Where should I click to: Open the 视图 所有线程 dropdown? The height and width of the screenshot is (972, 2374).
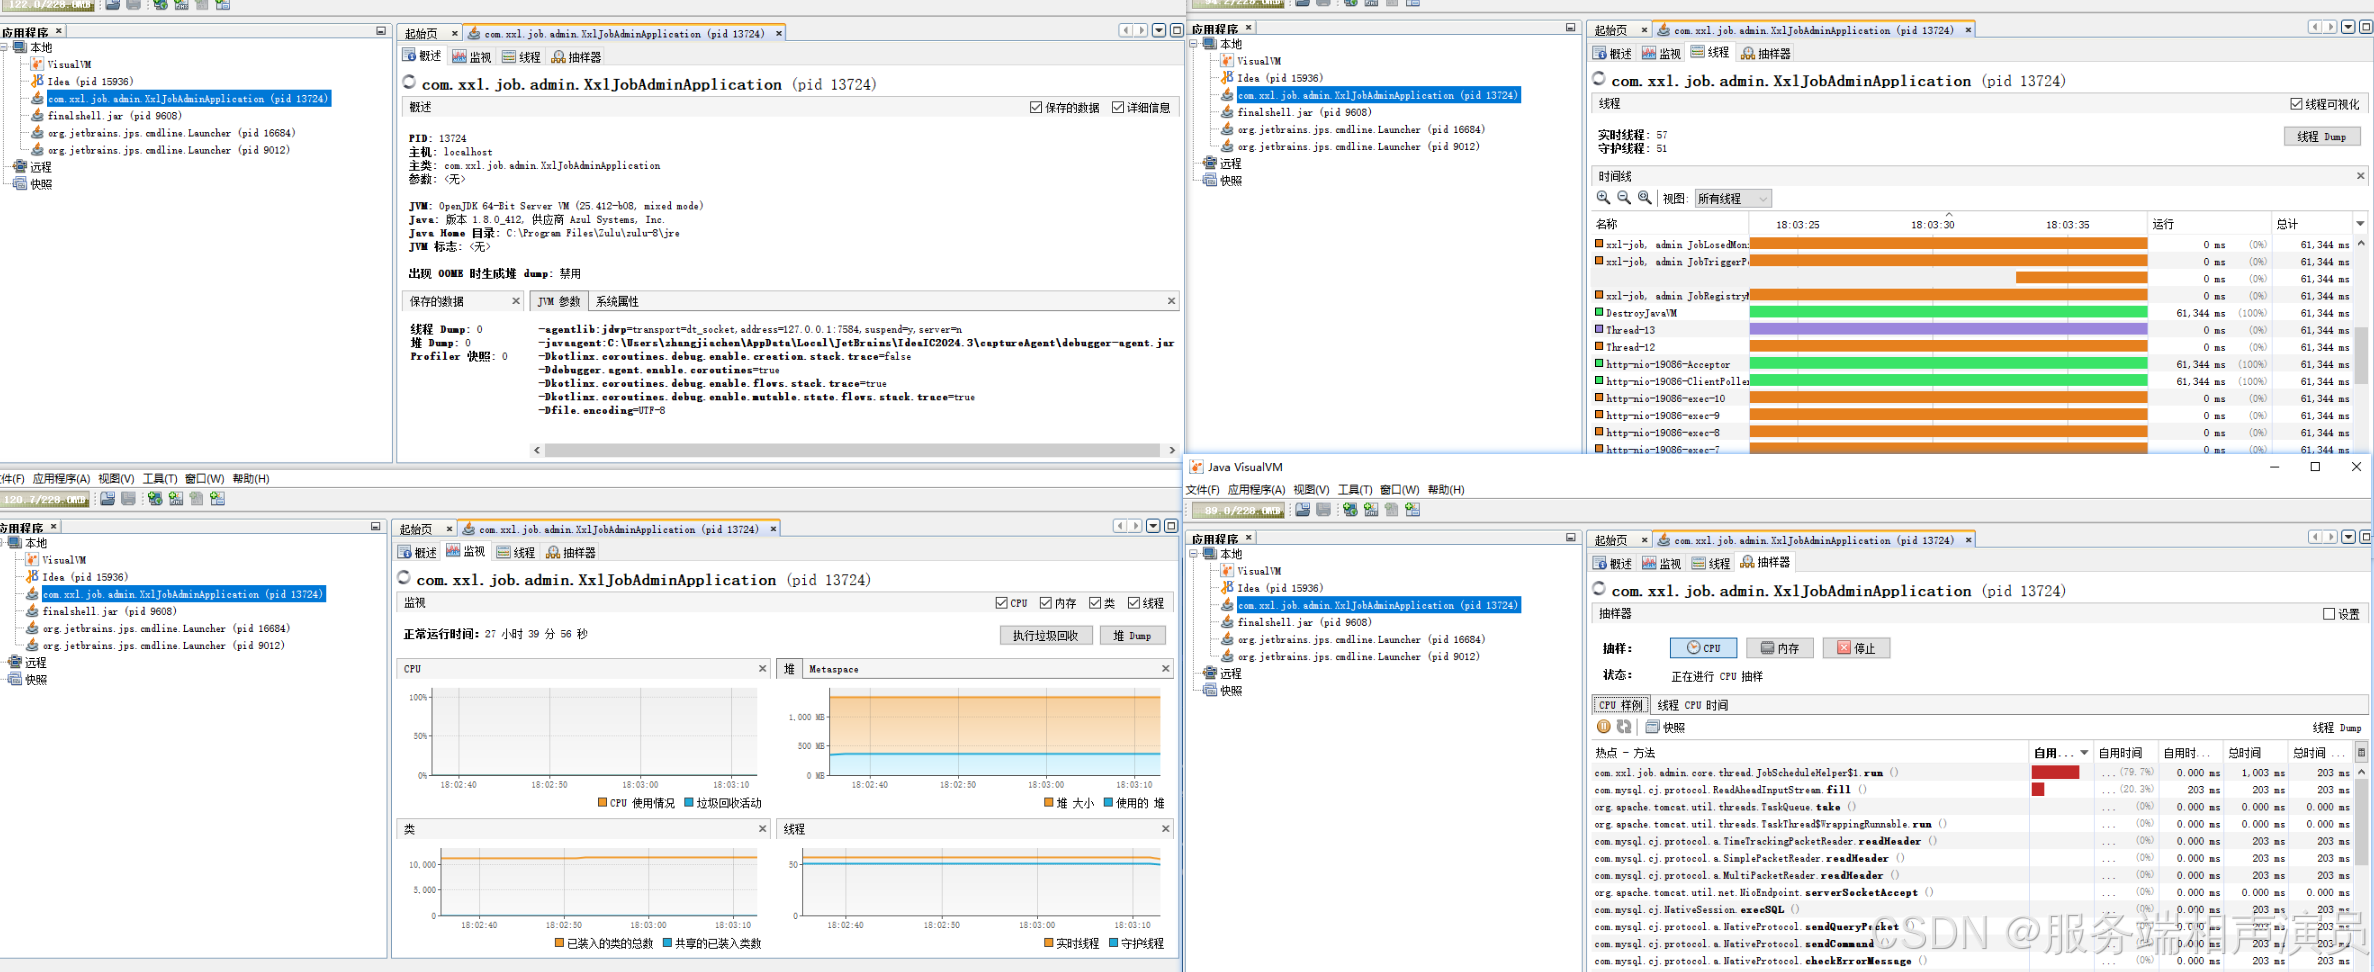[x=1733, y=198]
